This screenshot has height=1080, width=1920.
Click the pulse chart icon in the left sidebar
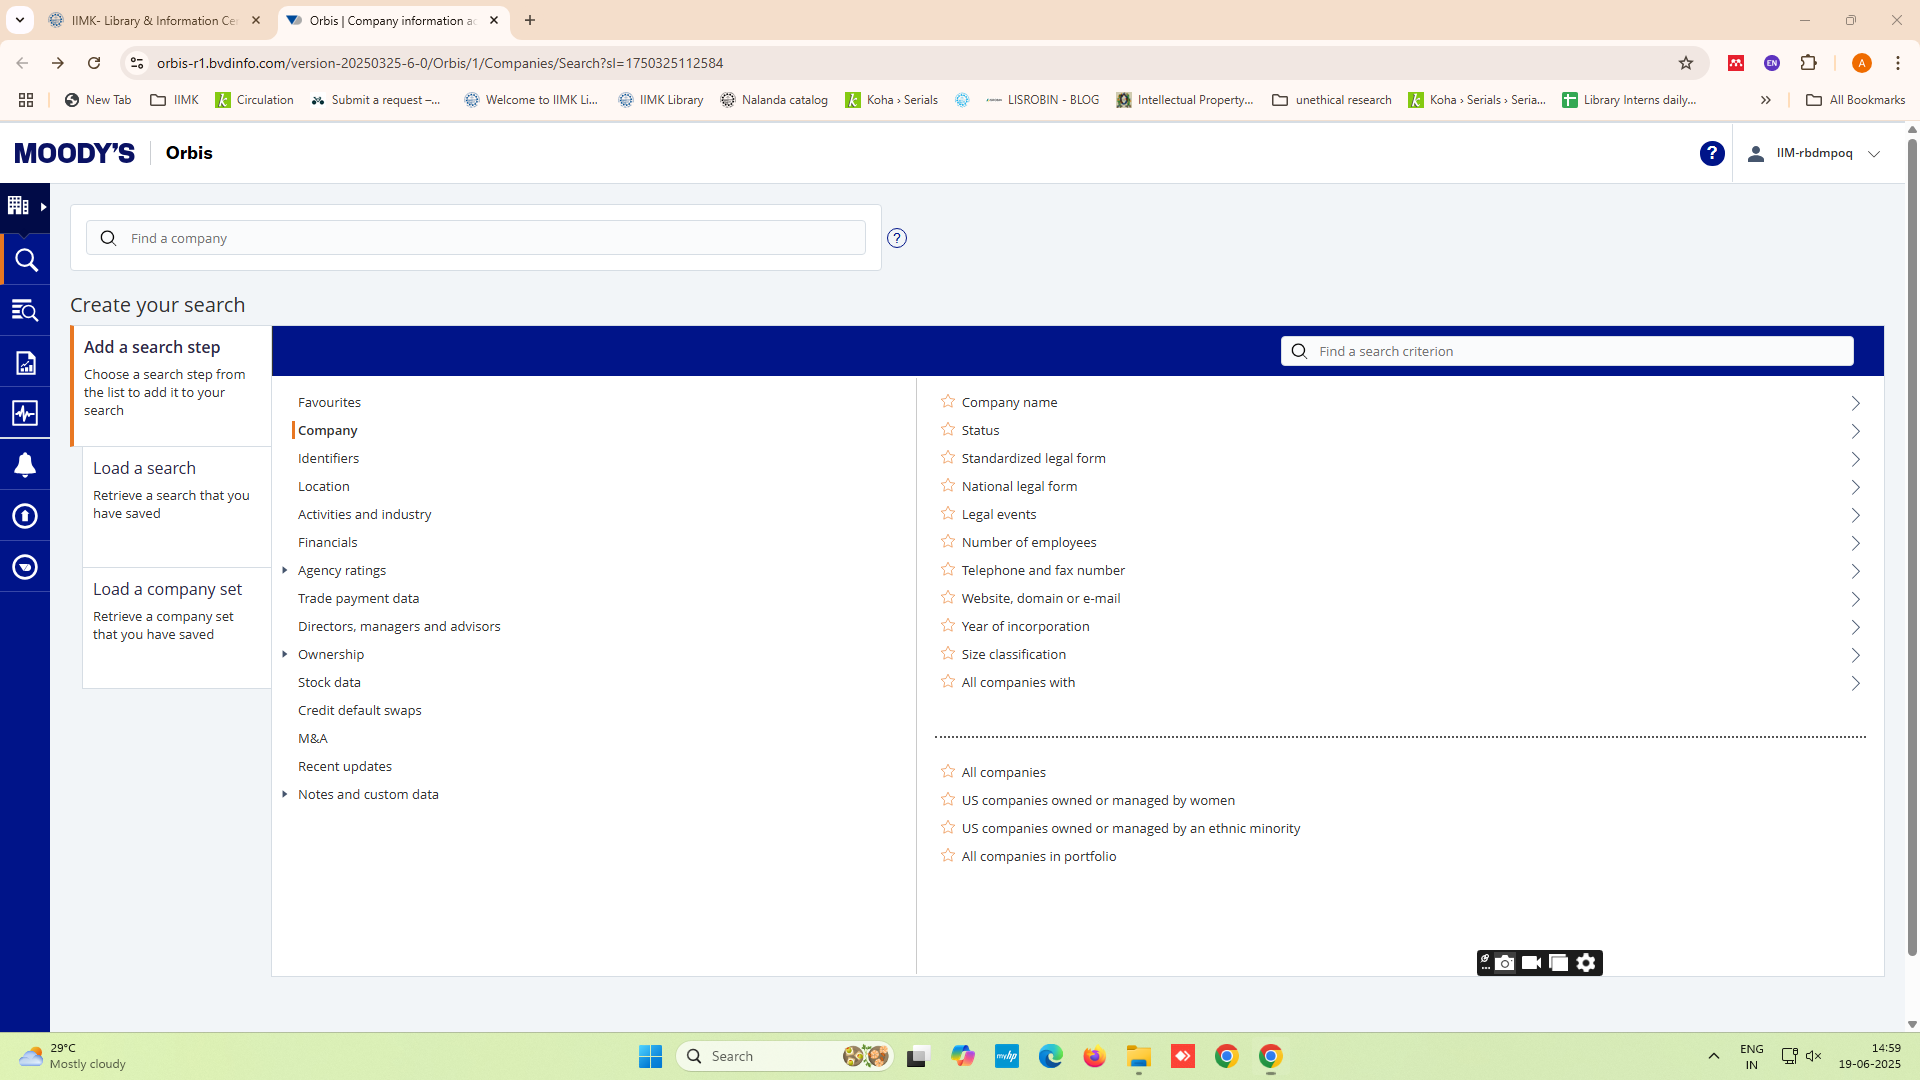coord(25,413)
